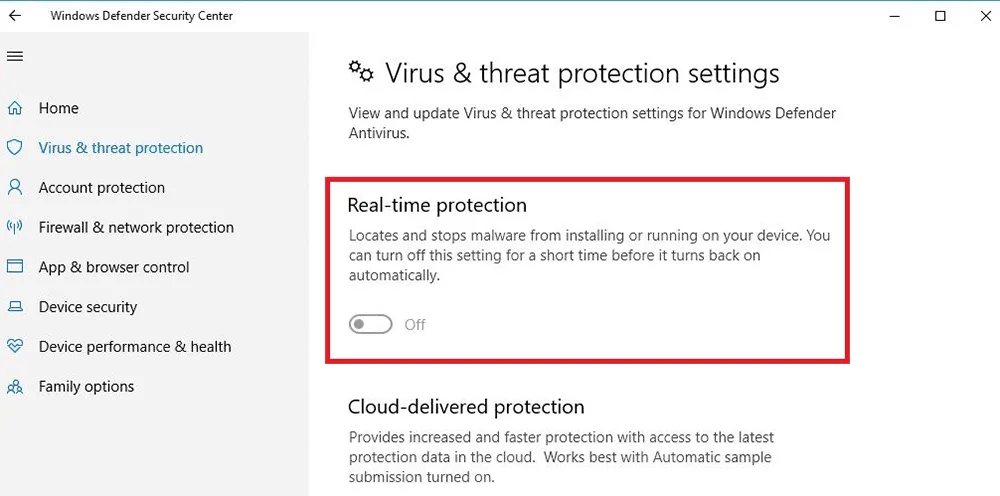Open Account protection section
The height and width of the screenshot is (496, 1000).
(x=102, y=187)
